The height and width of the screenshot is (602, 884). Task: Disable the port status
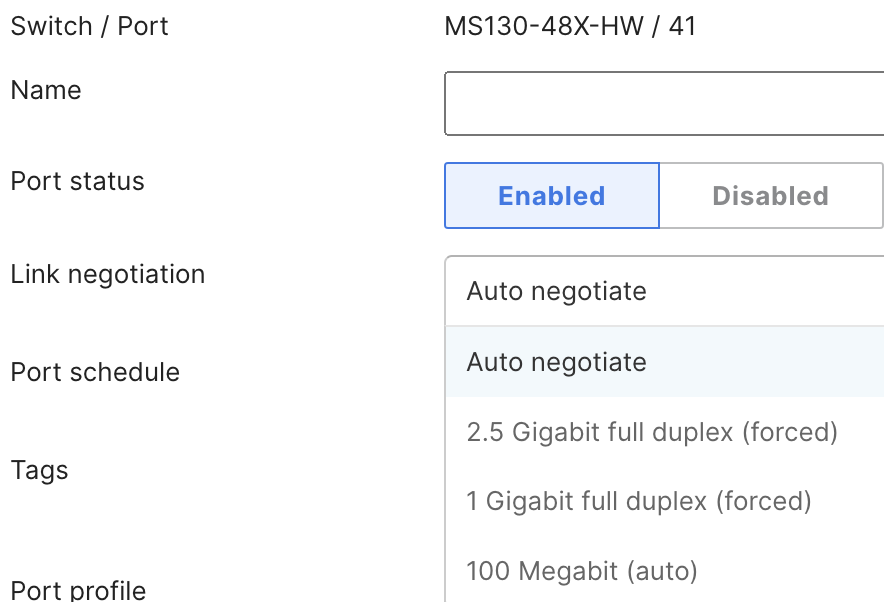click(770, 195)
